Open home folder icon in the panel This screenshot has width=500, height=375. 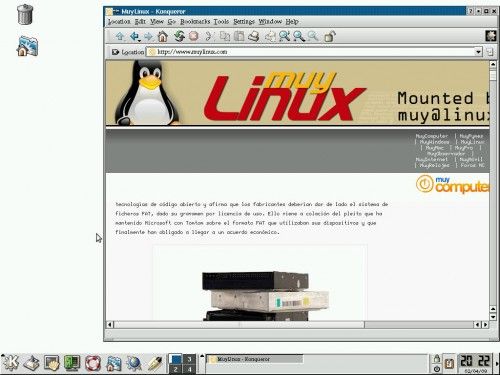114,363
